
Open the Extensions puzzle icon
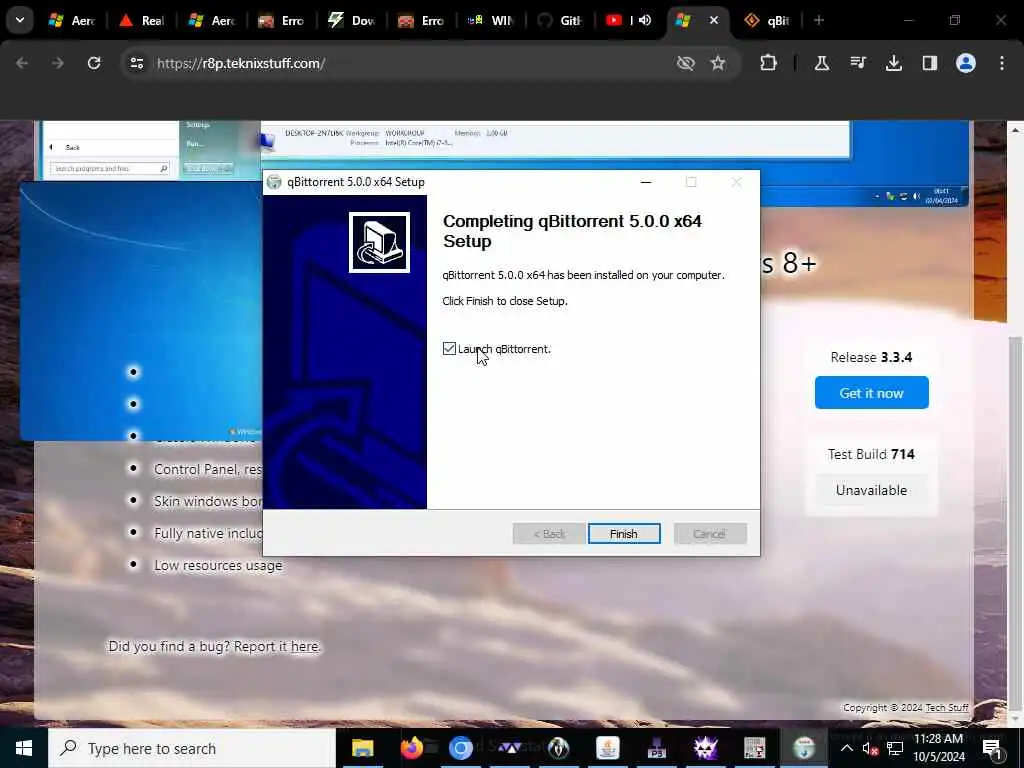[x=768, y=63]
